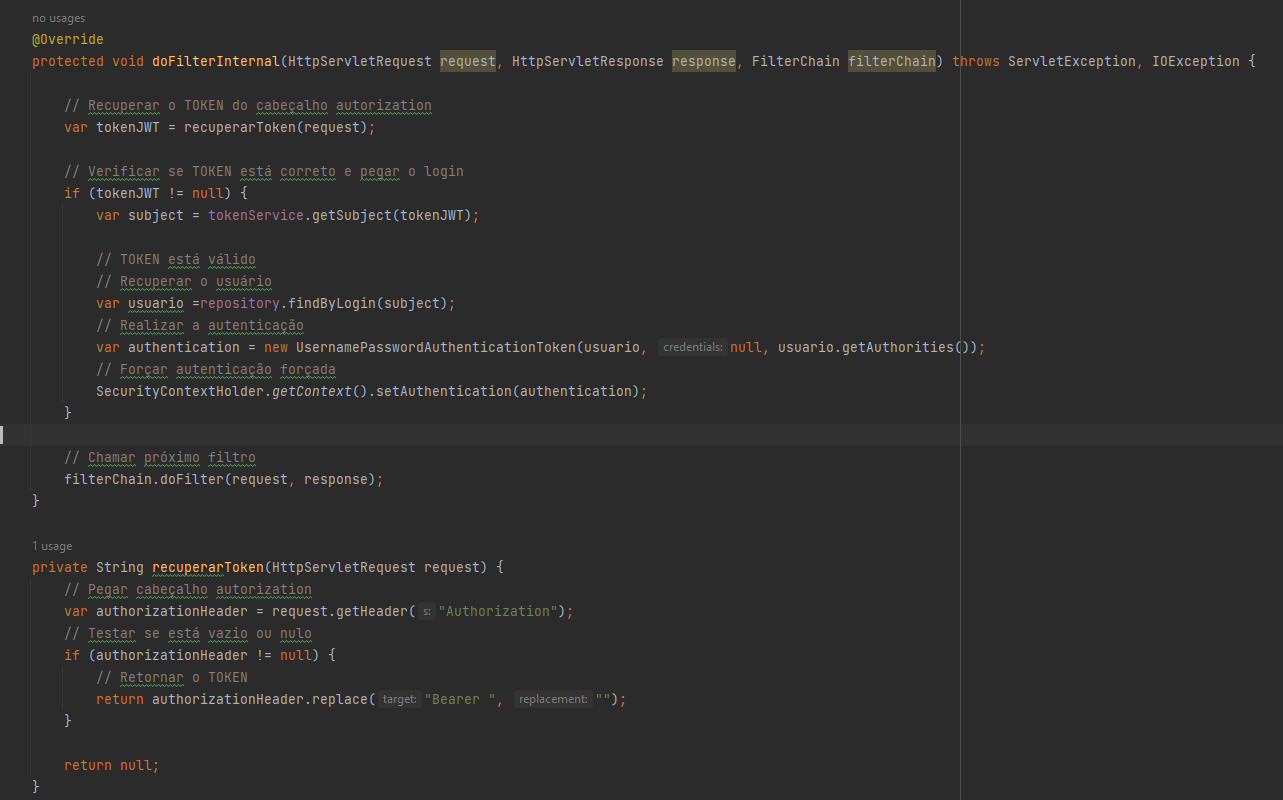This screenshot has height=800, width=1283.
Task: Click the "credentials:" inlay hint
Action: click(x=693, y=347)
